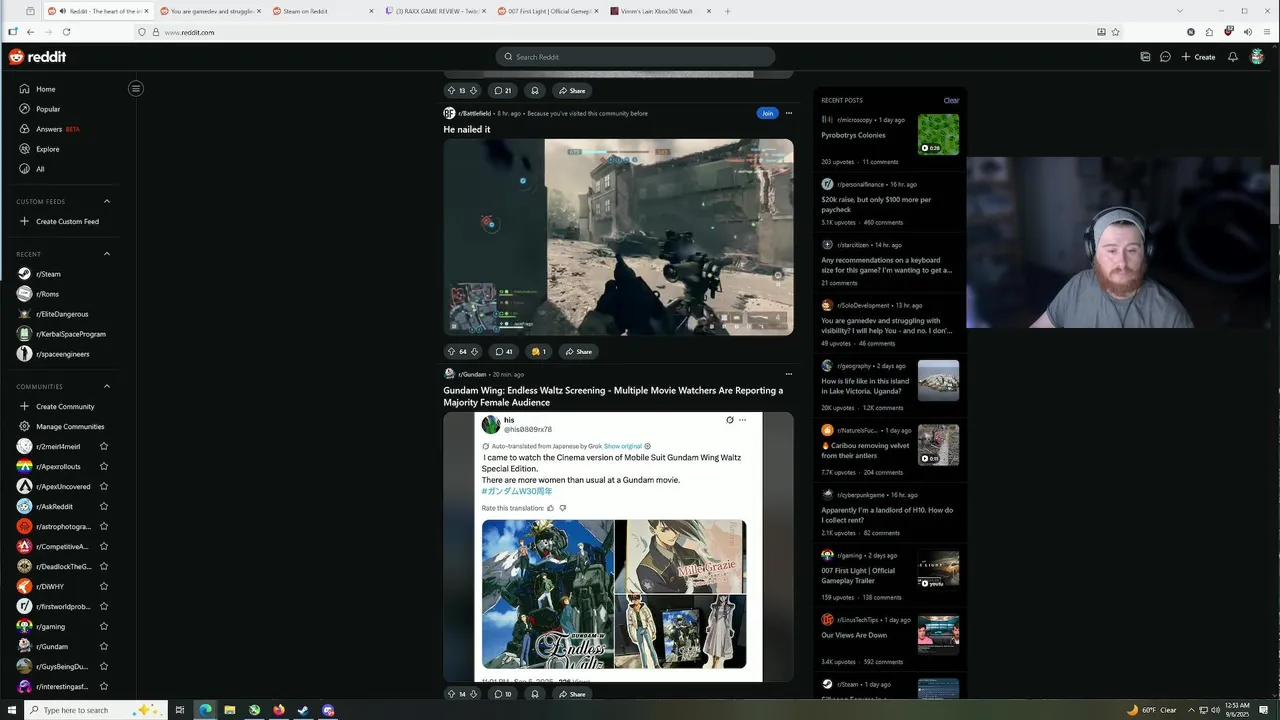Open the Reddit home logo
The height and width of the screenshot is (720, 1280).
click(x=37, y=57)
